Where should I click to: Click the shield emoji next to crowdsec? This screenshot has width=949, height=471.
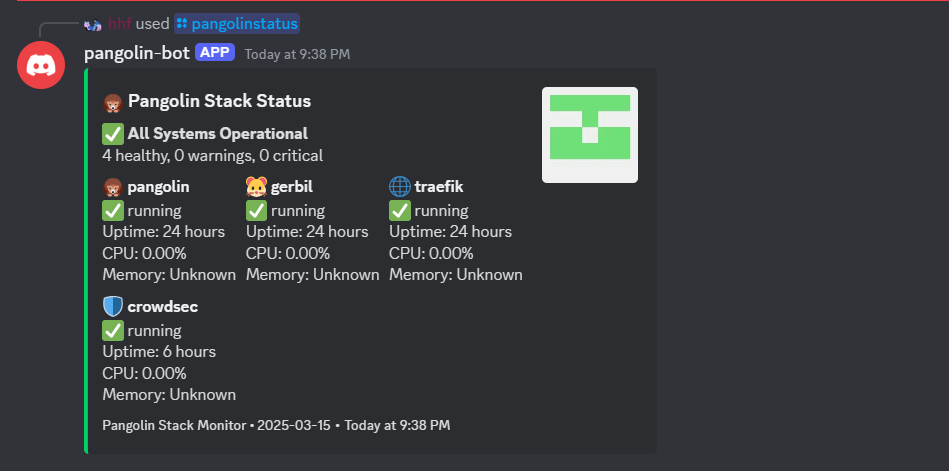pyautogui.click(x=113, y=307)
